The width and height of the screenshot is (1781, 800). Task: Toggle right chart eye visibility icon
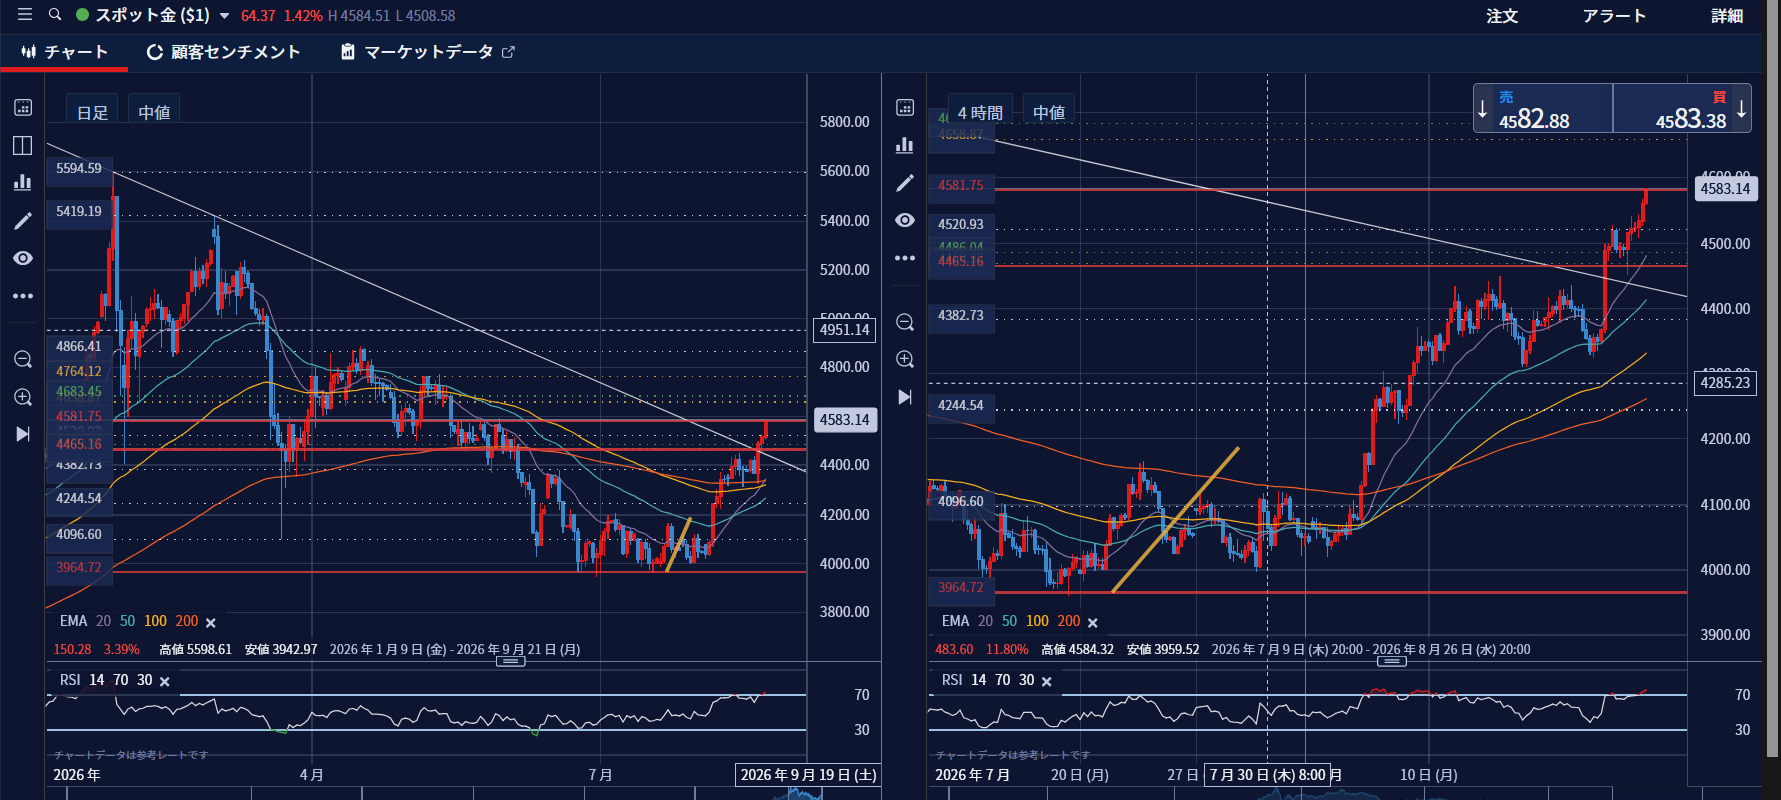click(x=905, y=220)
